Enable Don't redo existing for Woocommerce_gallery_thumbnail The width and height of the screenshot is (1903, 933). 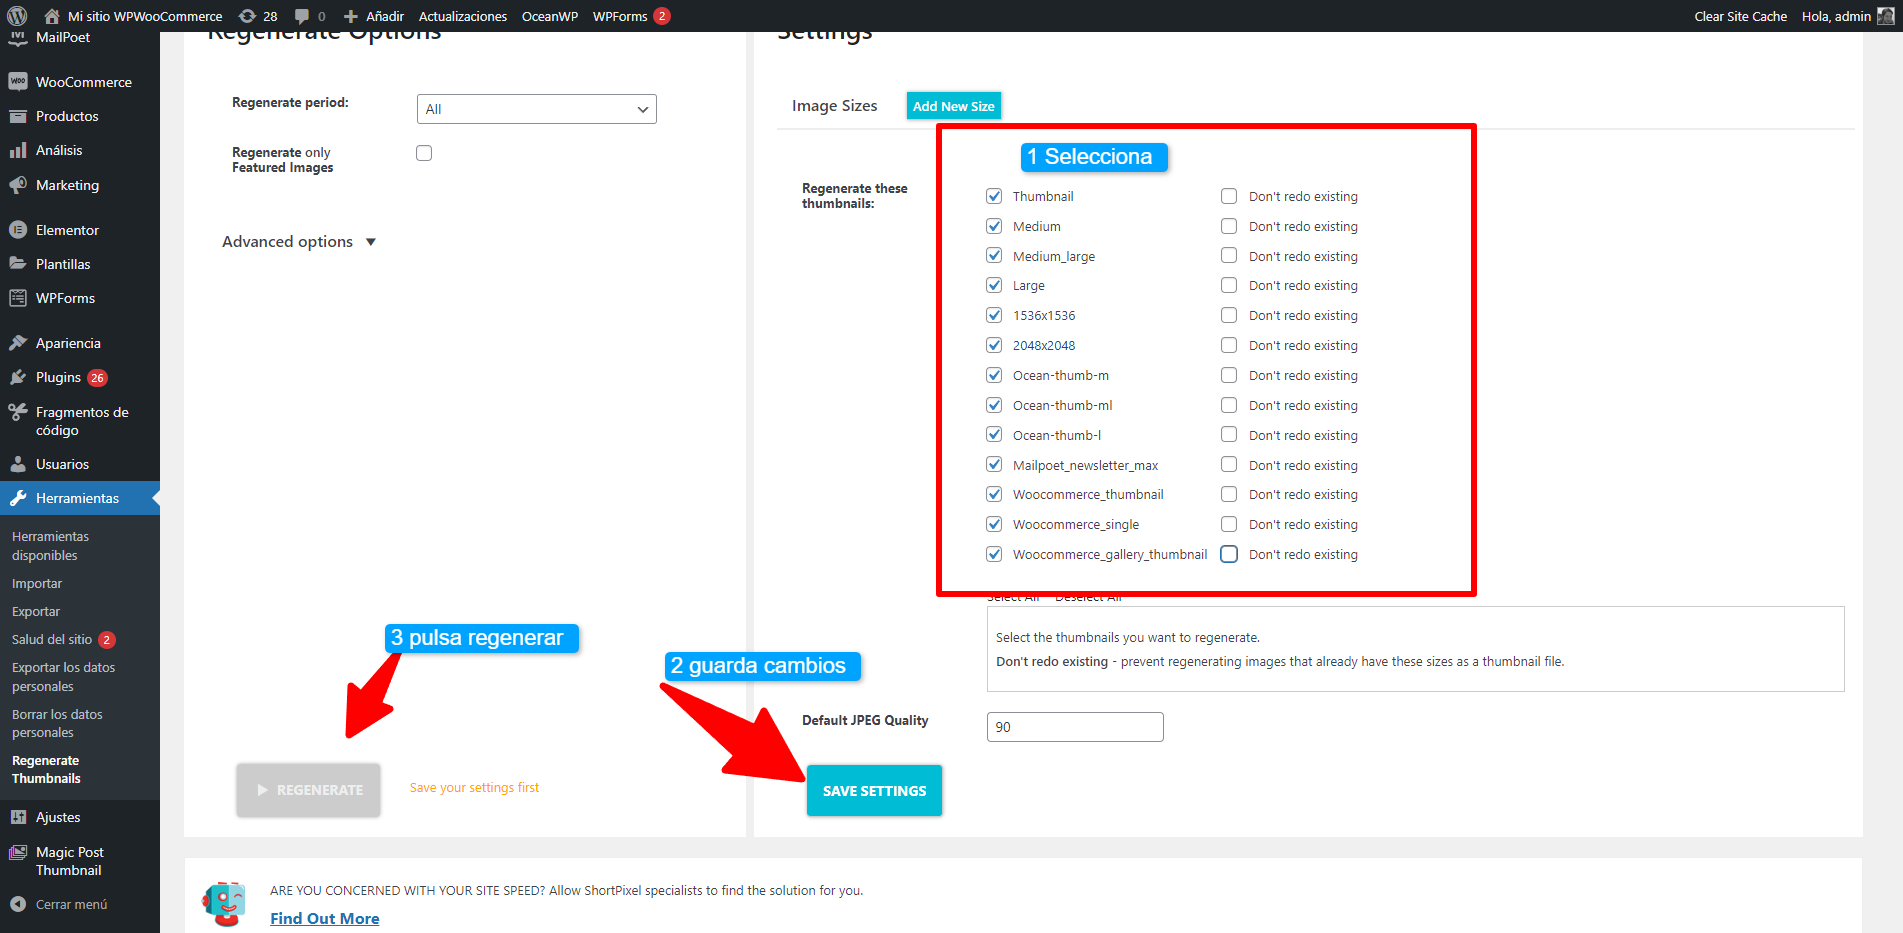coord(1229,554)
